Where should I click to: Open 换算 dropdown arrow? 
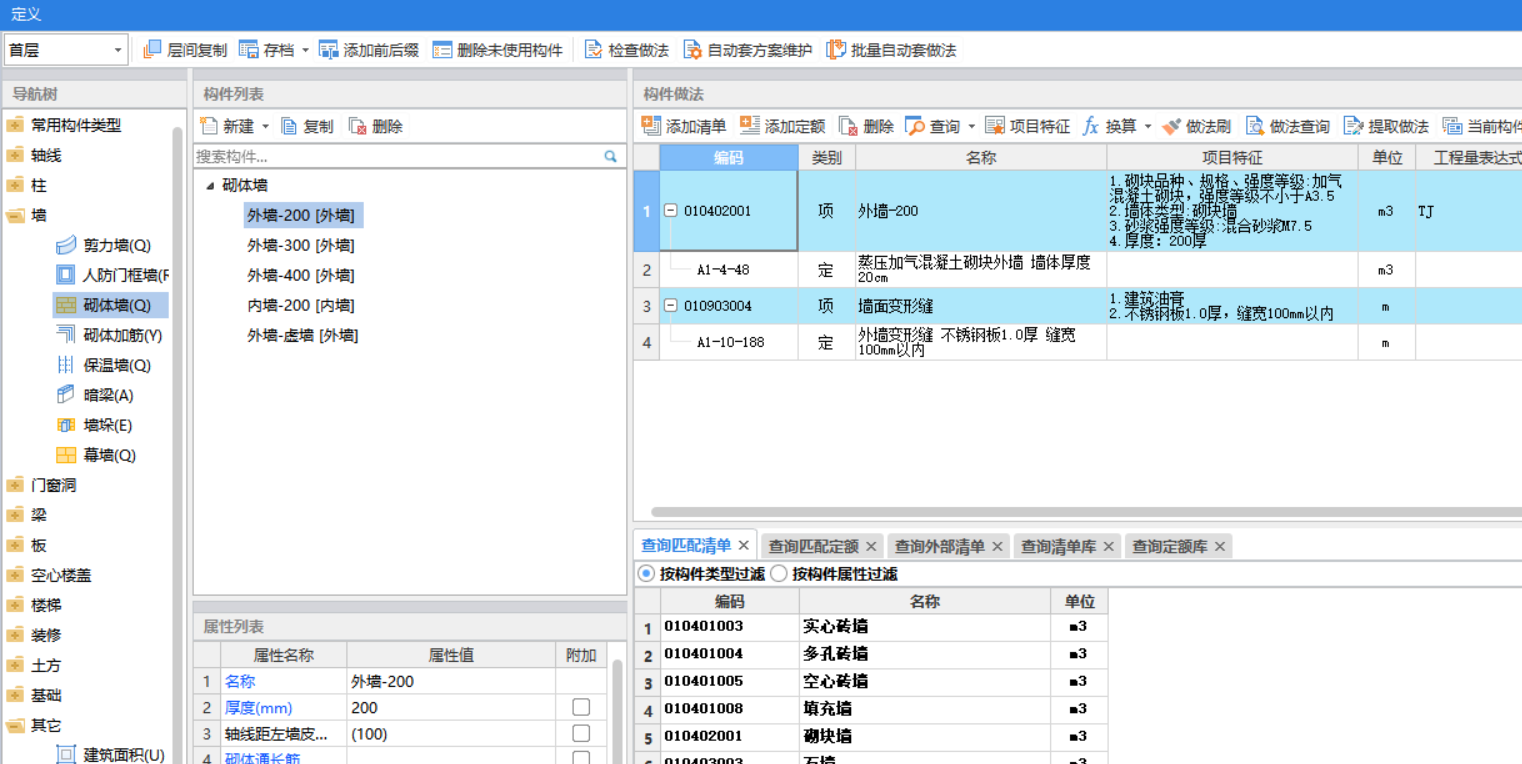point(1148,127)
